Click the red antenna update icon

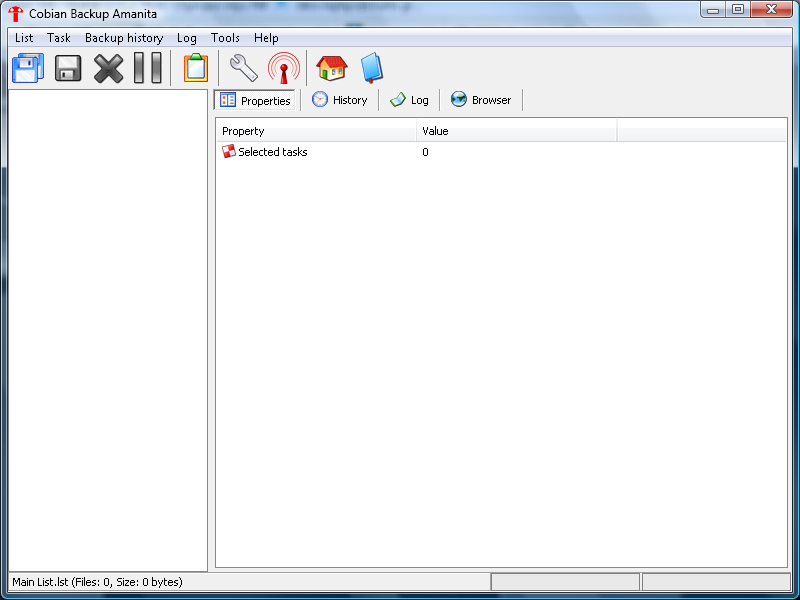tap(284, 68)
